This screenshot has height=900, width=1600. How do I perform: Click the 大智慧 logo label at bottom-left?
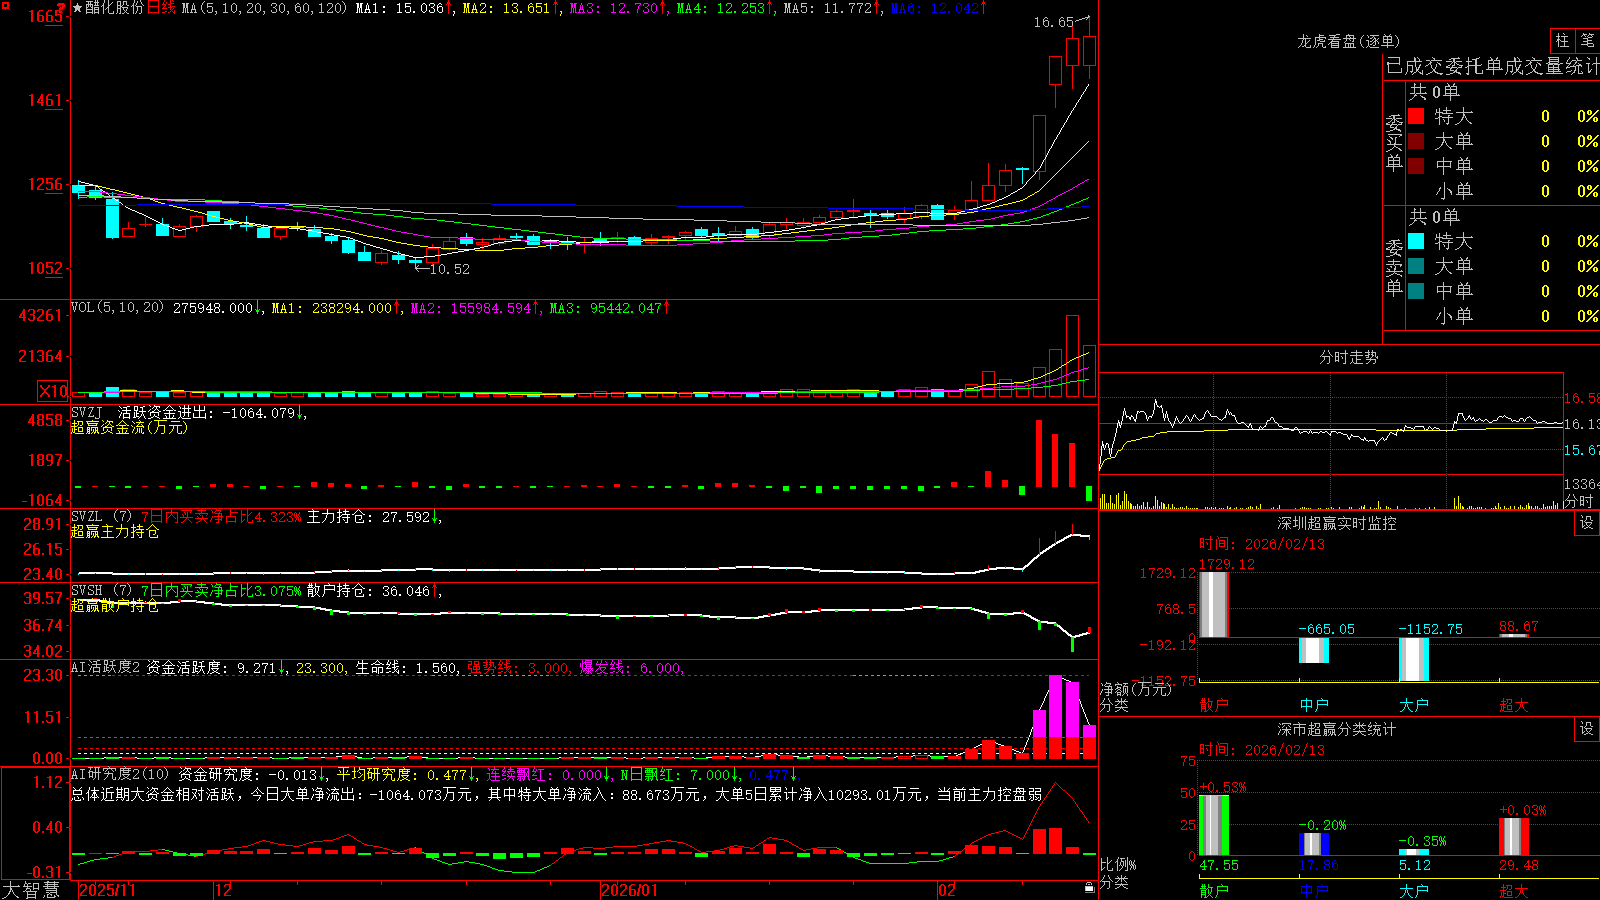click(x=31, y=889)
